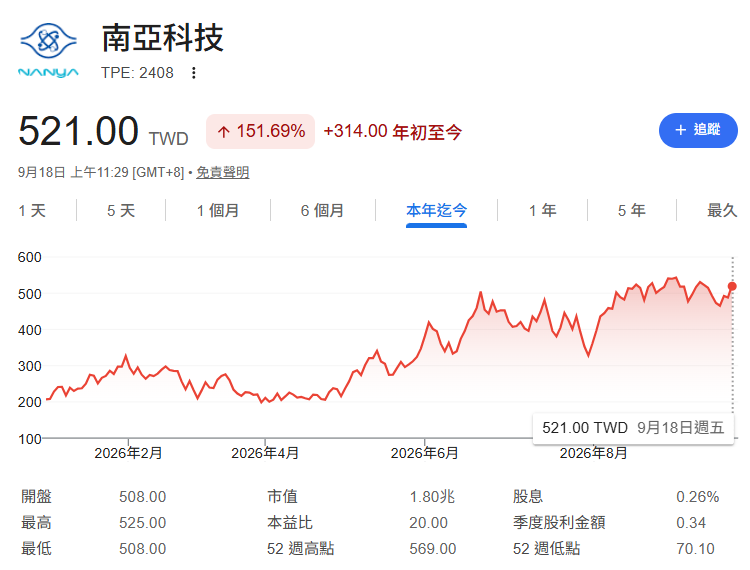Switch to the 1 年 tab
The height and width of the screenshot is (570, 750).
[542, 210]
